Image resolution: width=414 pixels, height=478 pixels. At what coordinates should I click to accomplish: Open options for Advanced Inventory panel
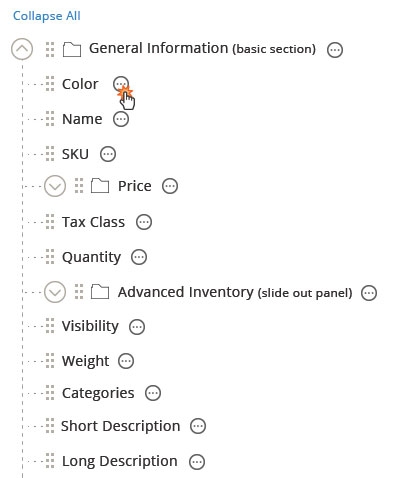(x=369, y=293)
